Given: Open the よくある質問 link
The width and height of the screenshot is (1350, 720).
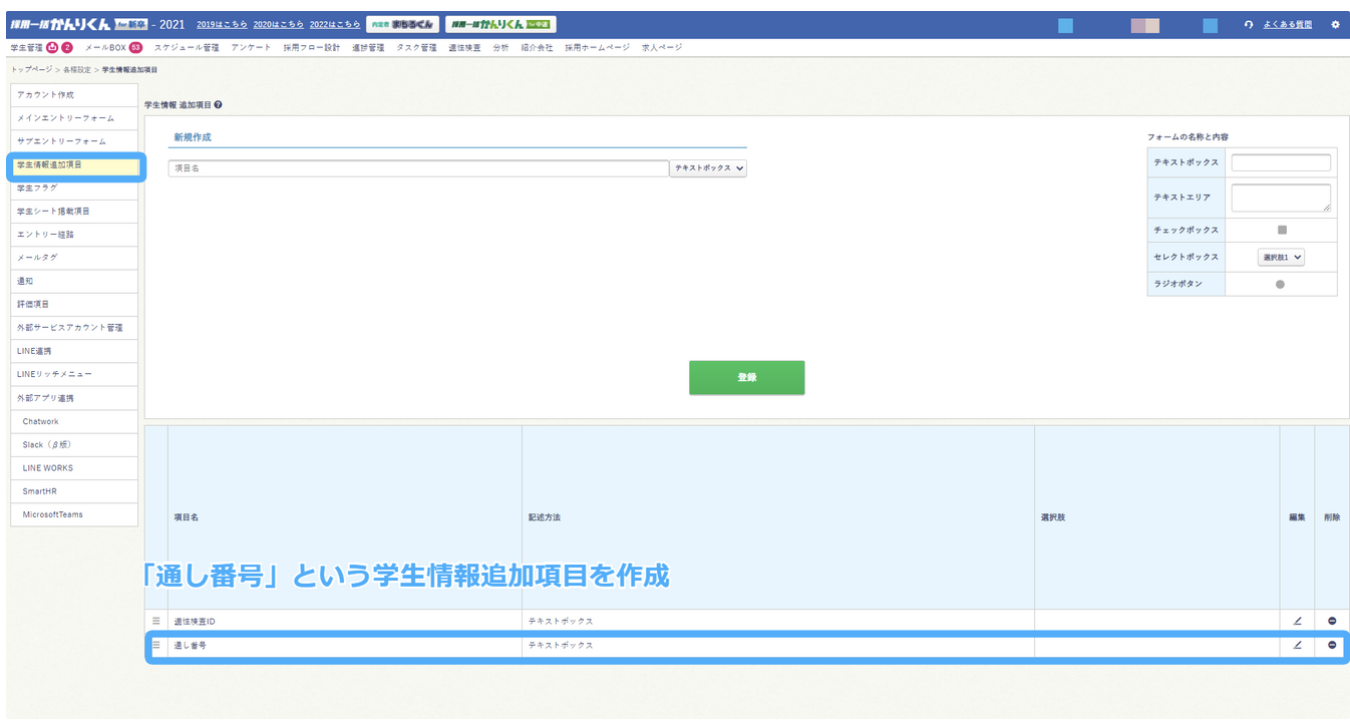Looking at the screenshot, I should tap(1287, 25).
